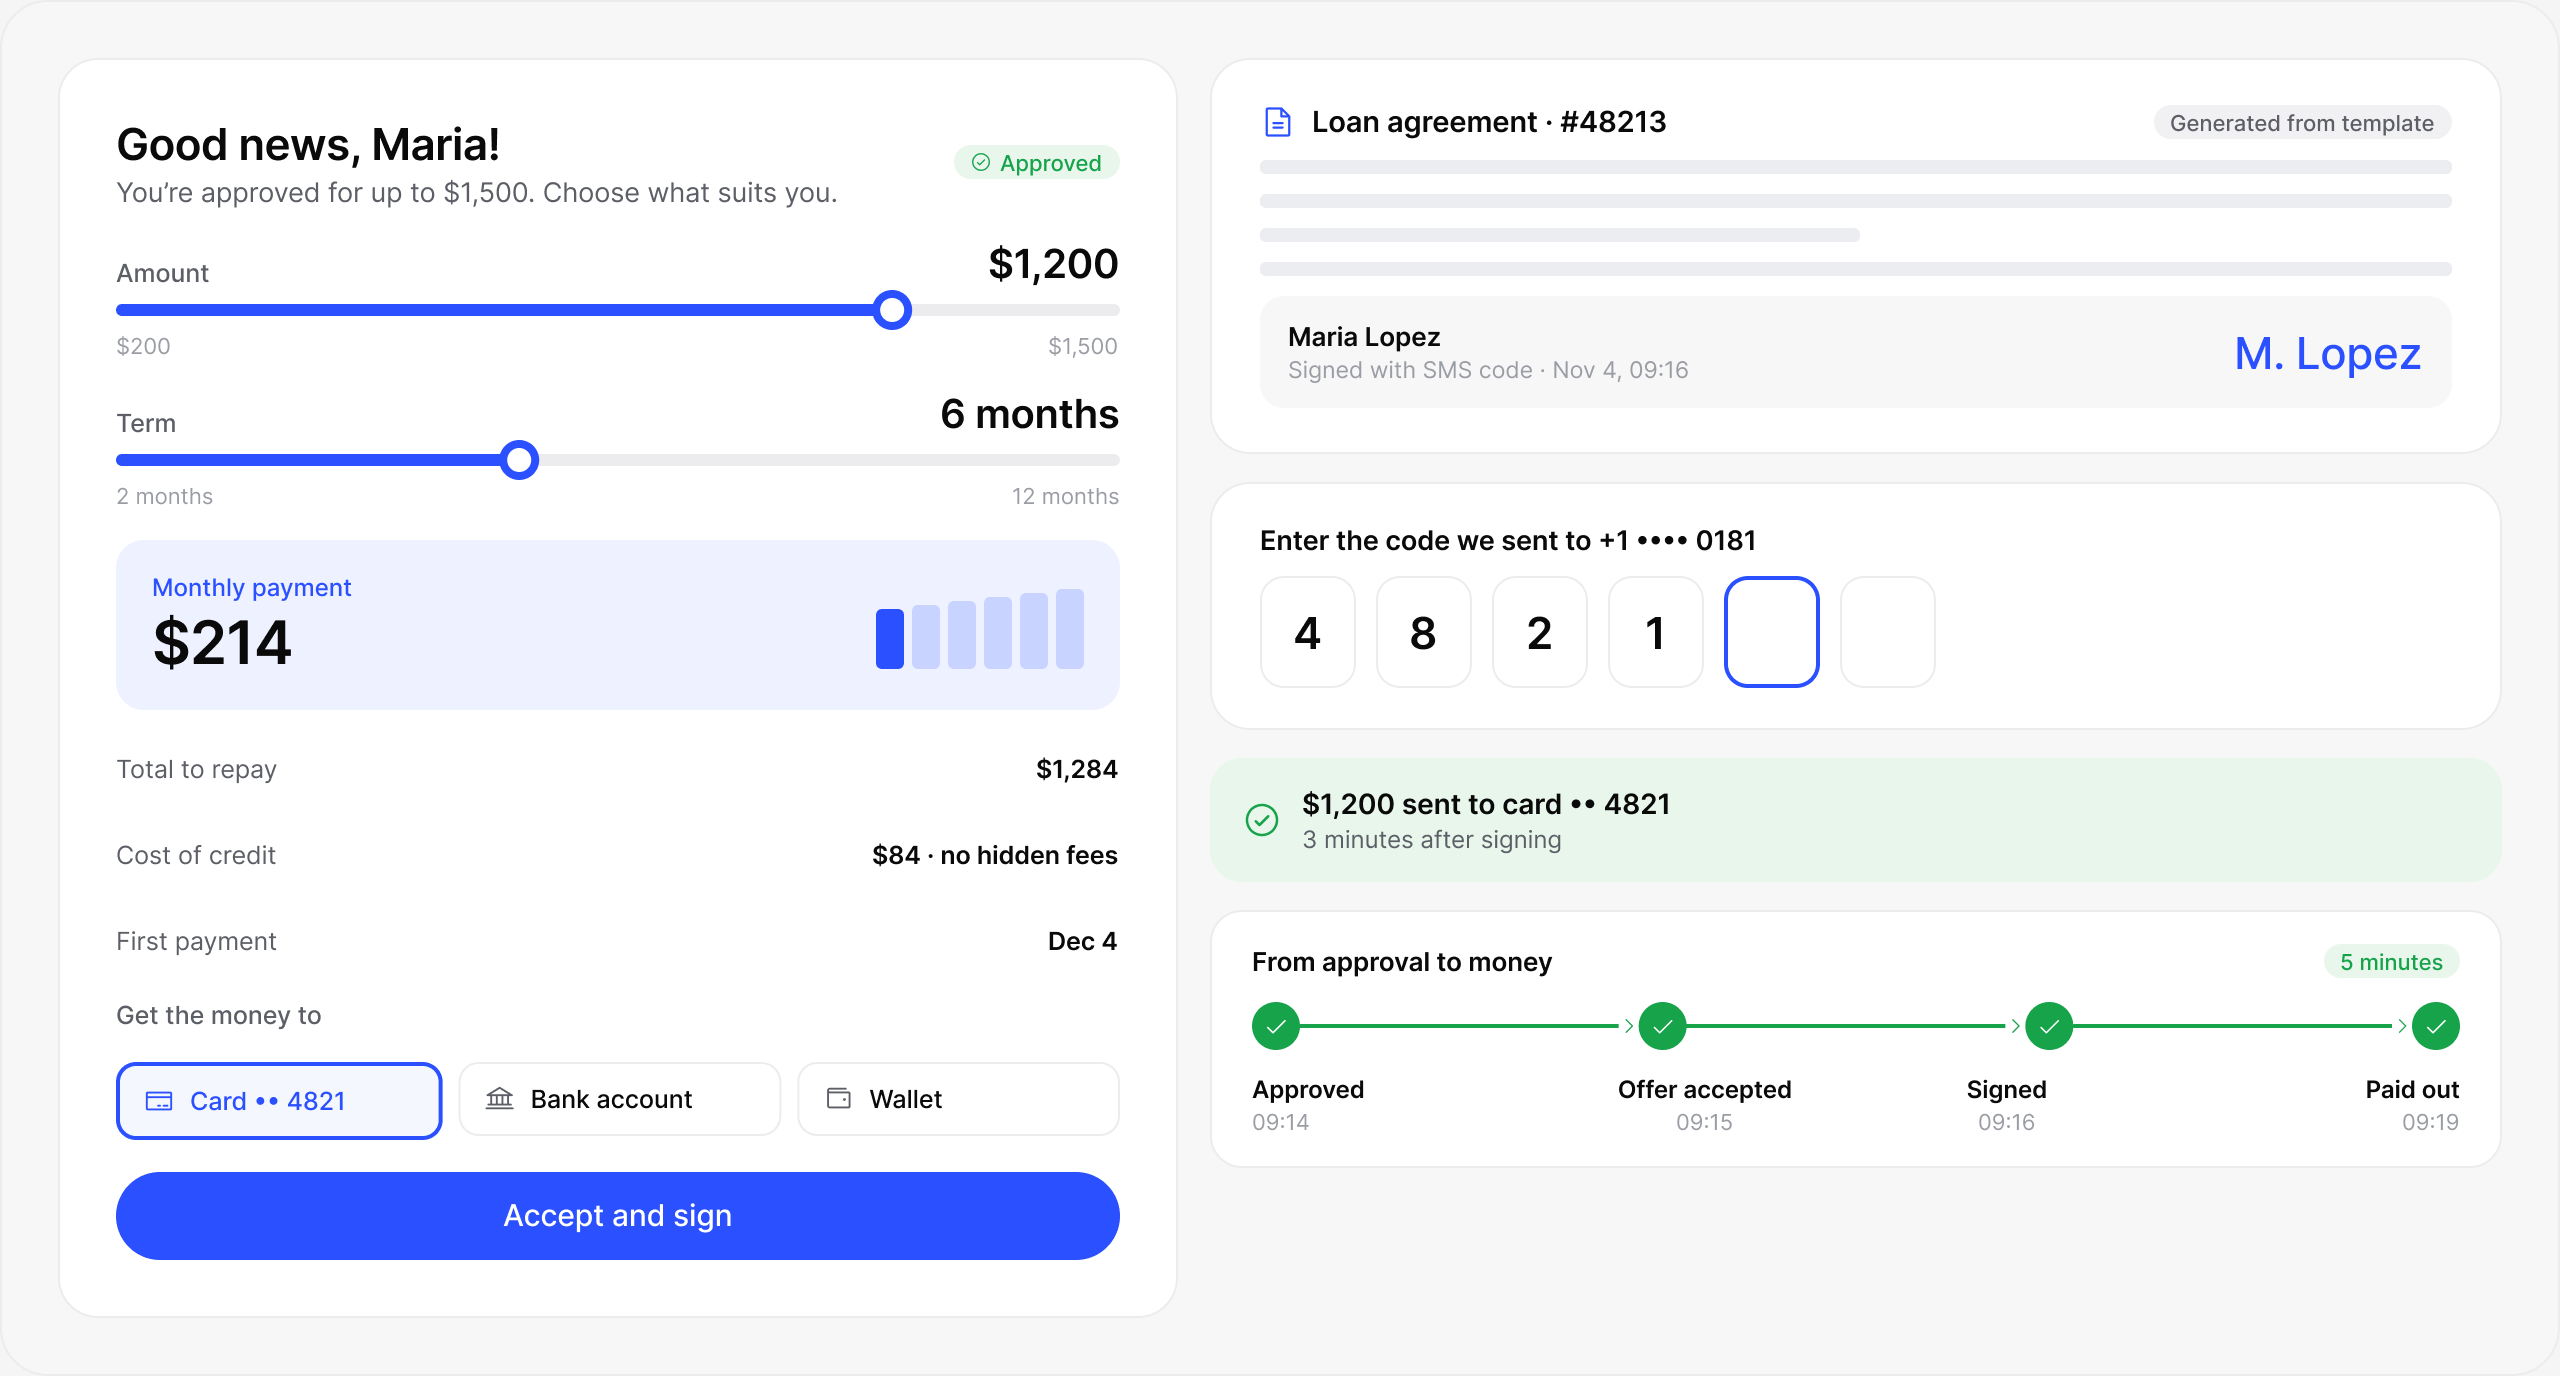Image resolution: width=2560 pixels, height=1376 pixels.
Task: Click the Dec 4 first payment date
Action: pyautogui.click(x=1083, y=941)
